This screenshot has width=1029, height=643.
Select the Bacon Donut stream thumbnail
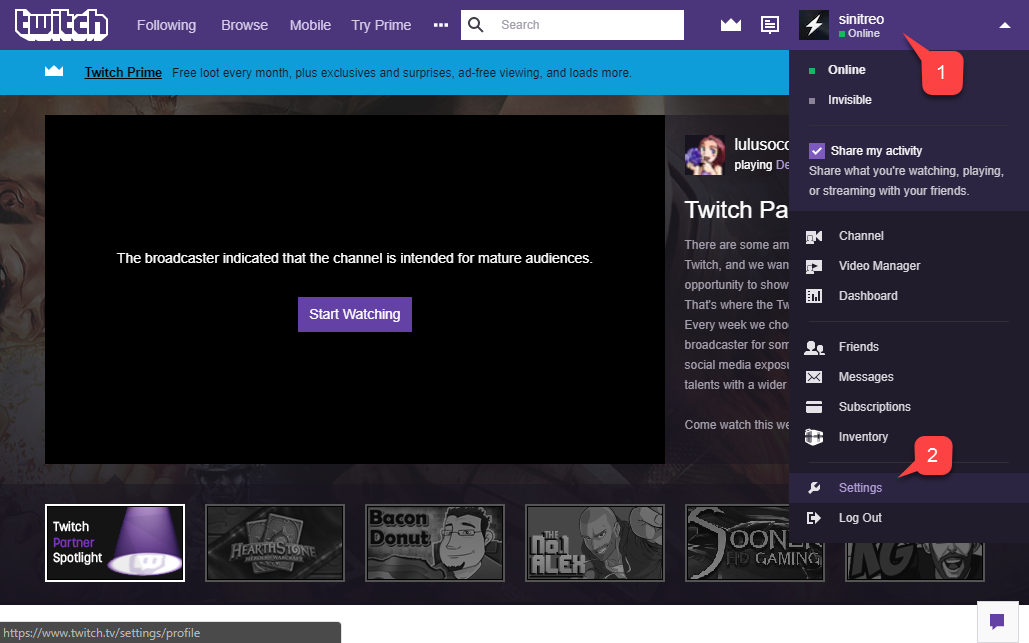tap(435, 543)
